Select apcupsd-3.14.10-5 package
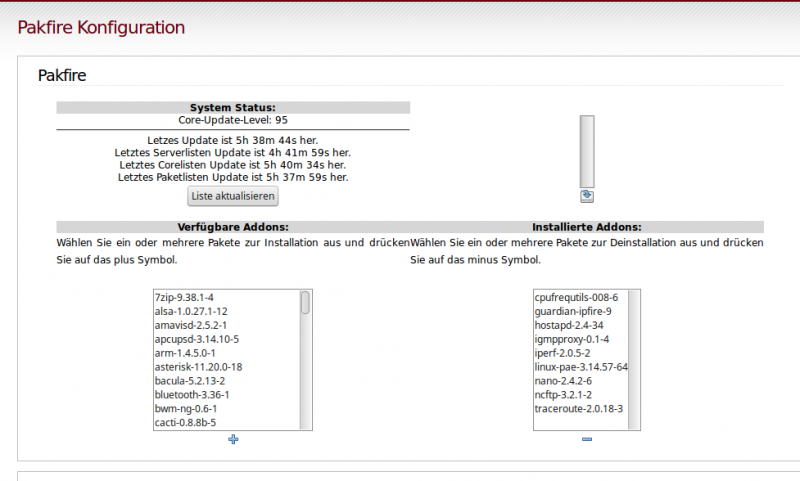 tap(227, 339)
